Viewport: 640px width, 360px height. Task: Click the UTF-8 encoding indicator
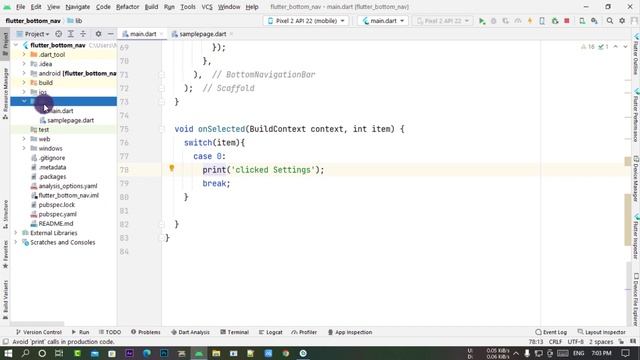[x=576, y=342]
